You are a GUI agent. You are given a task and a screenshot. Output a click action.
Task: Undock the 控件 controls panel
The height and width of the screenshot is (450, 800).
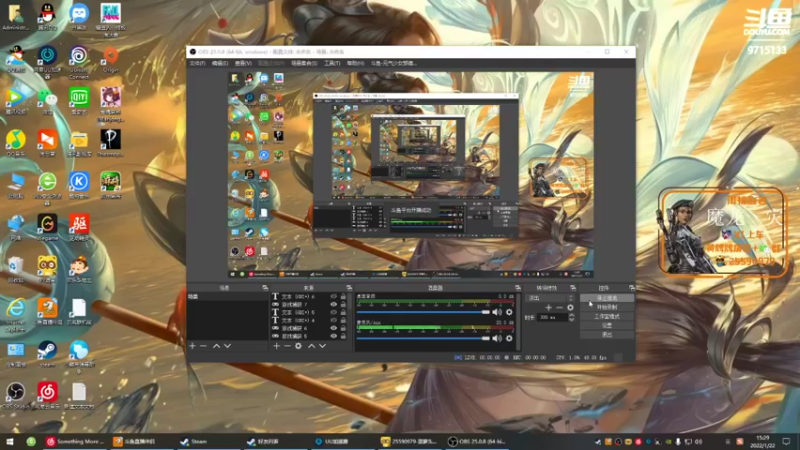click(632, 288)
